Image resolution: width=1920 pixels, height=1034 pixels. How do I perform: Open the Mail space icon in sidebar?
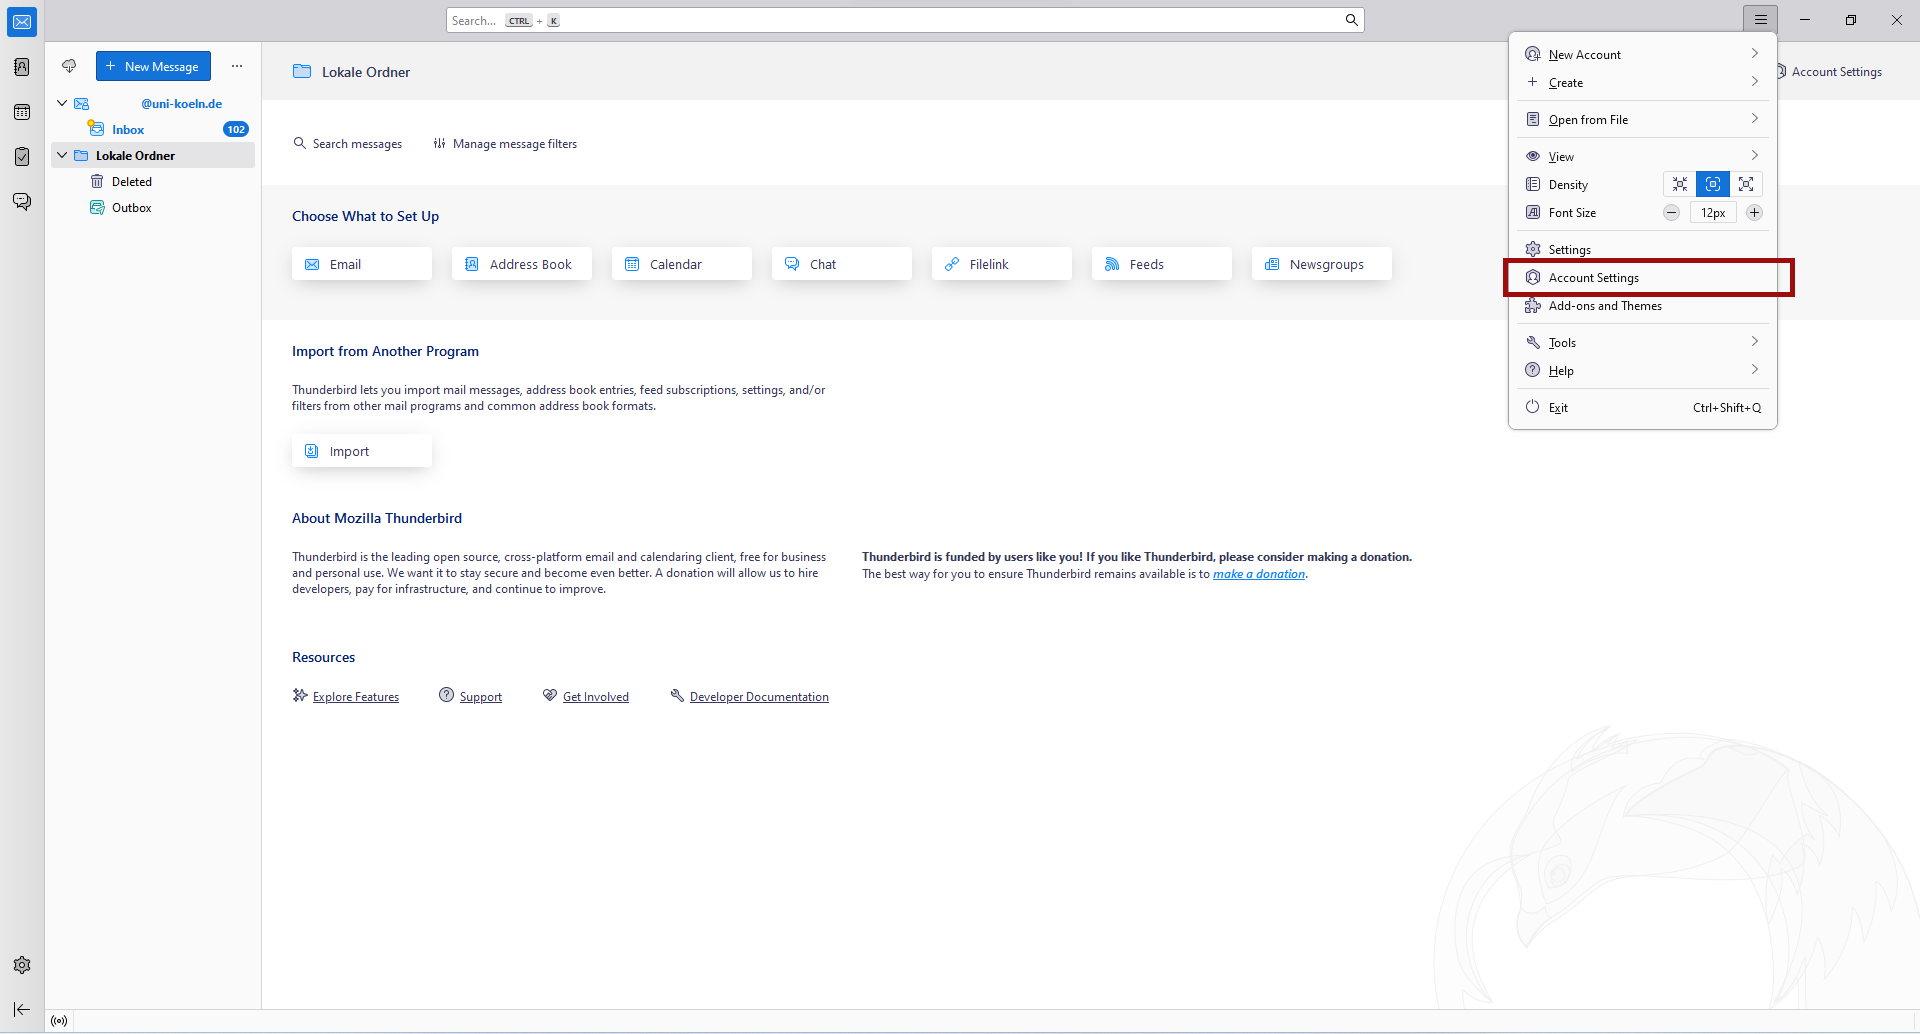click(x=22, y=22)
